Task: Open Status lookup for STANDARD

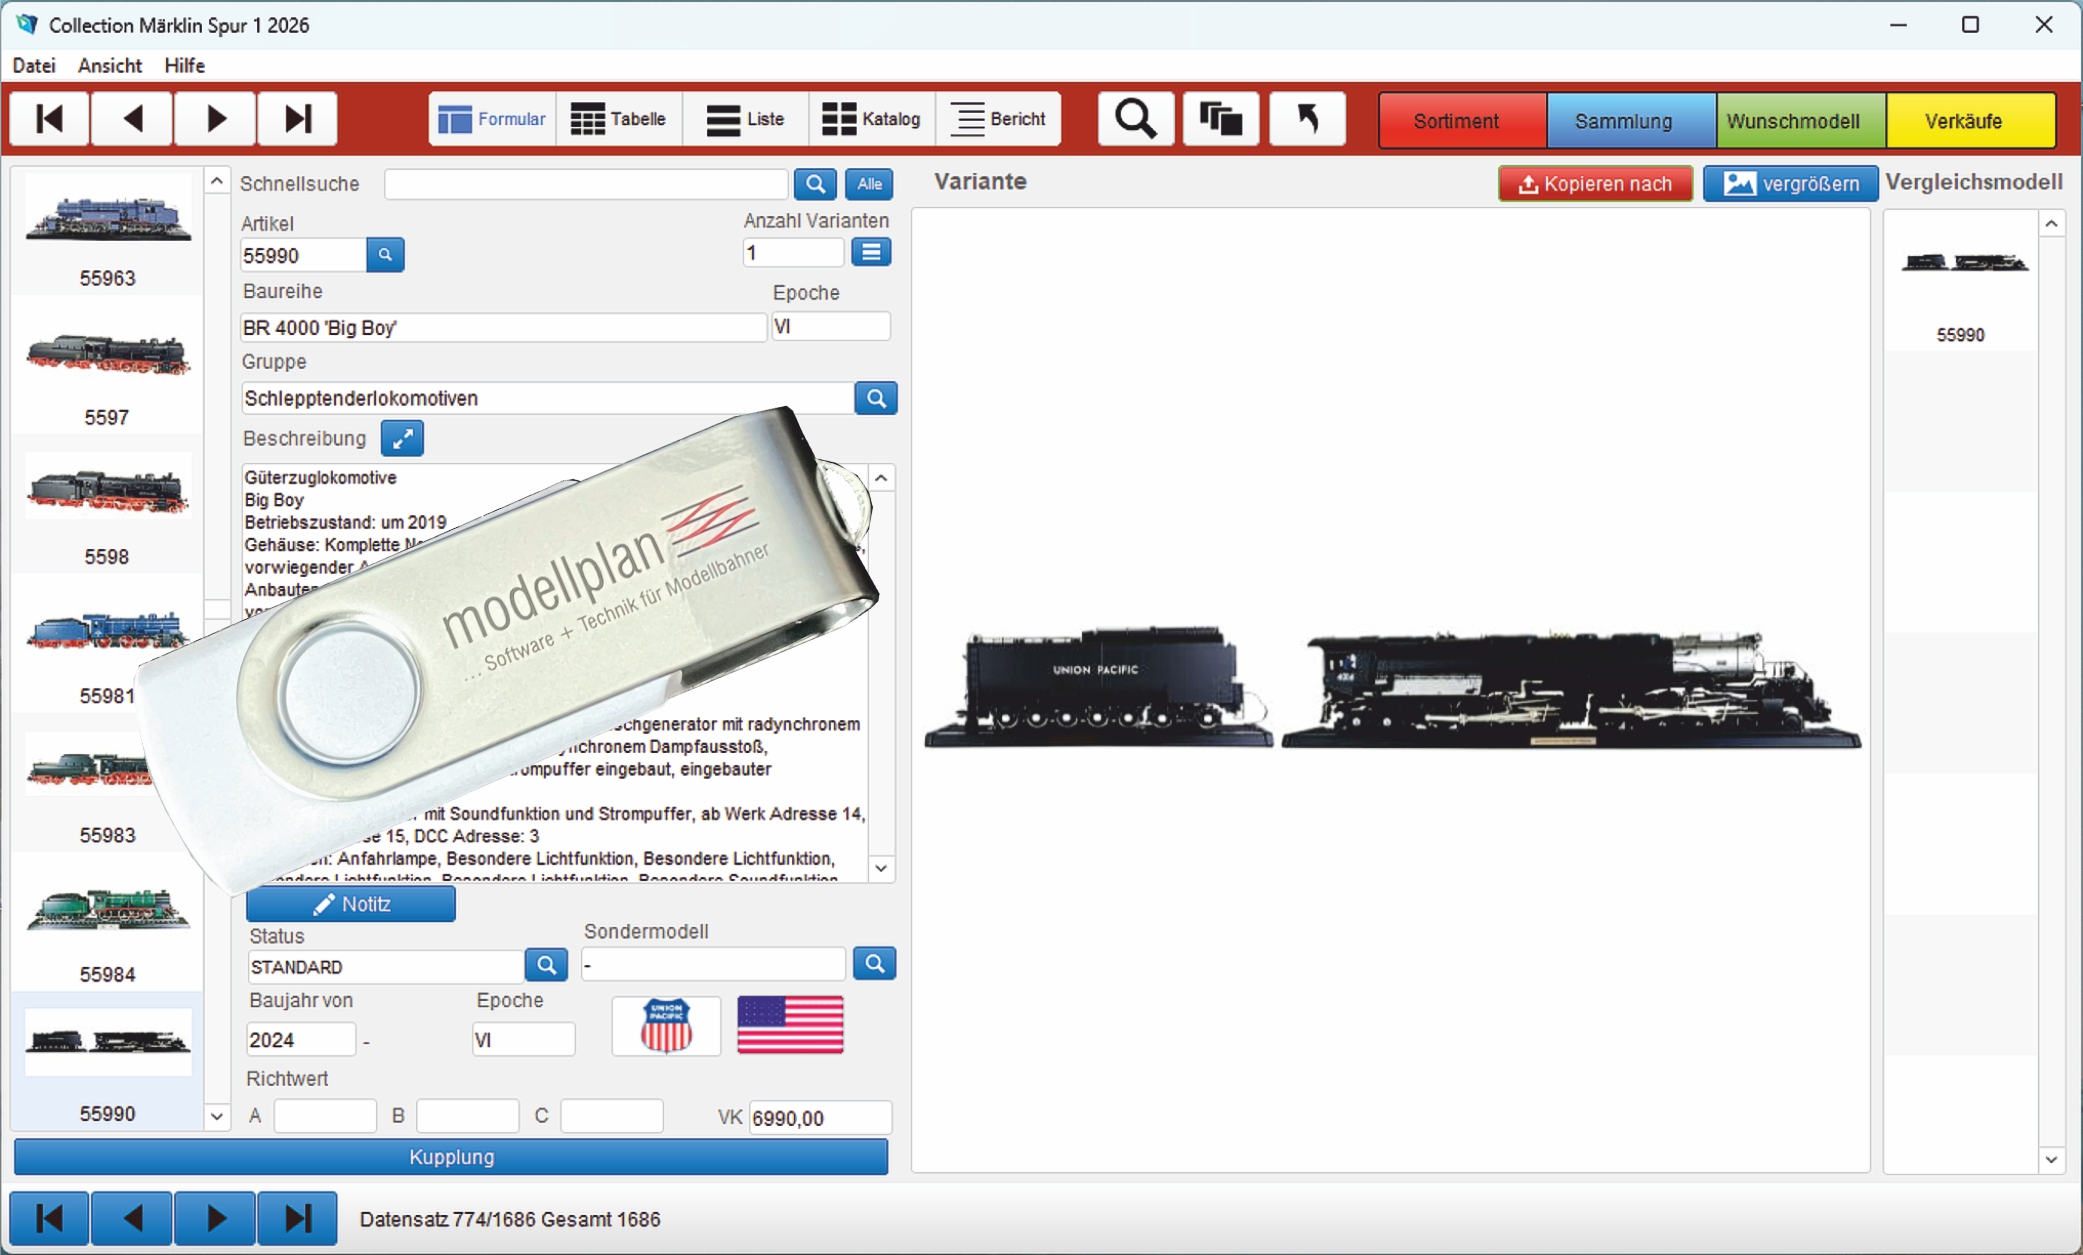Action: pyautogui.click(x=546, y=965)
